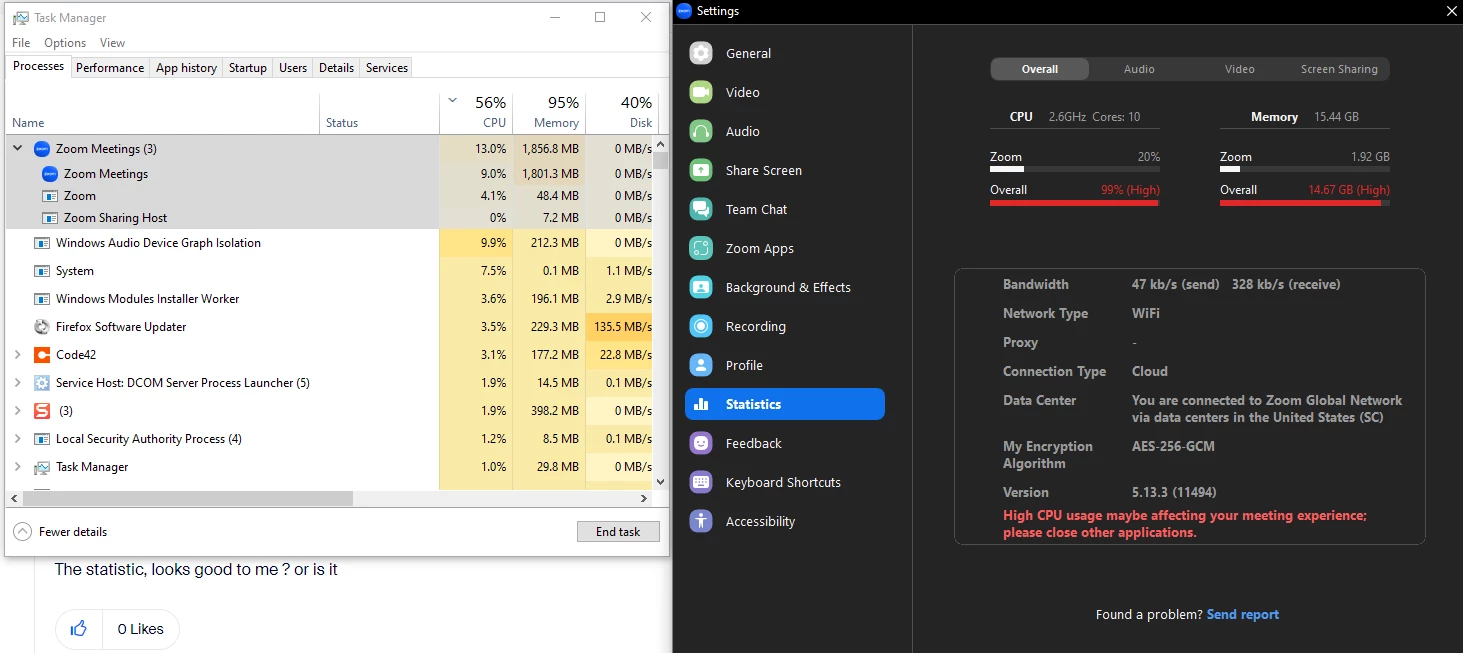
Task: Select the Share Screen icon
Action: pos(701,170)
